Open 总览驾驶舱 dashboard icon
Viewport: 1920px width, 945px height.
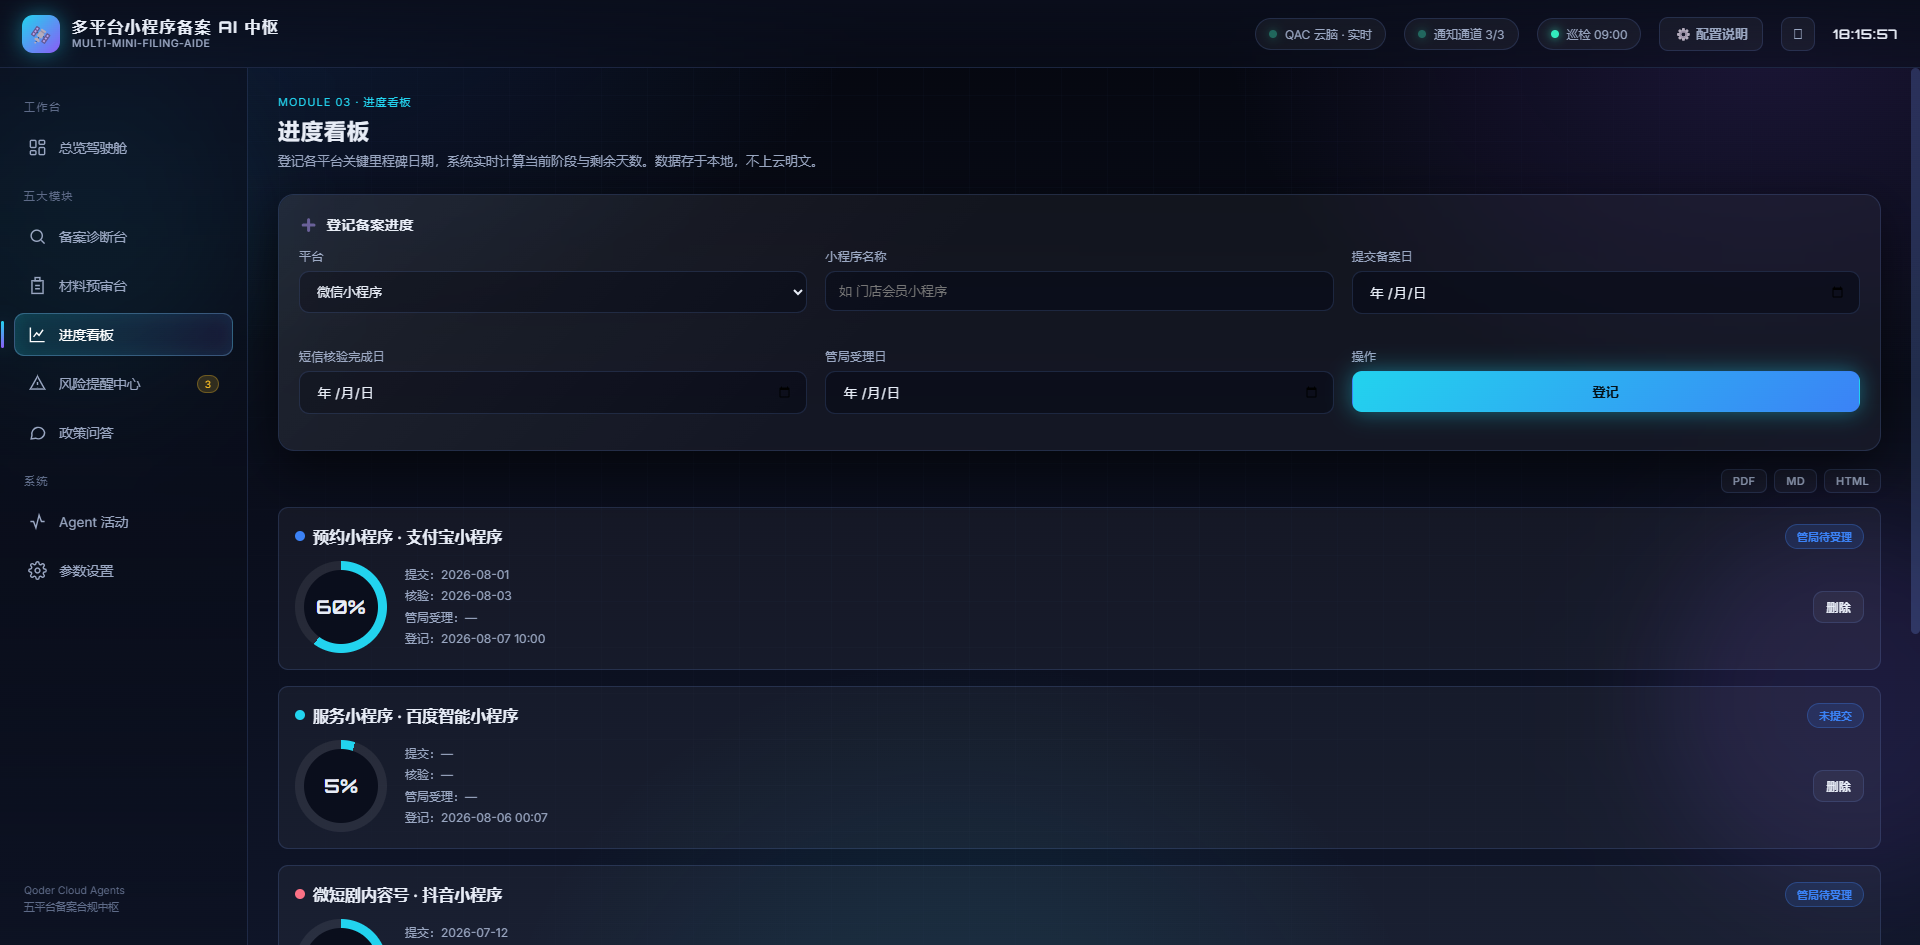click(x=37, y=148)
